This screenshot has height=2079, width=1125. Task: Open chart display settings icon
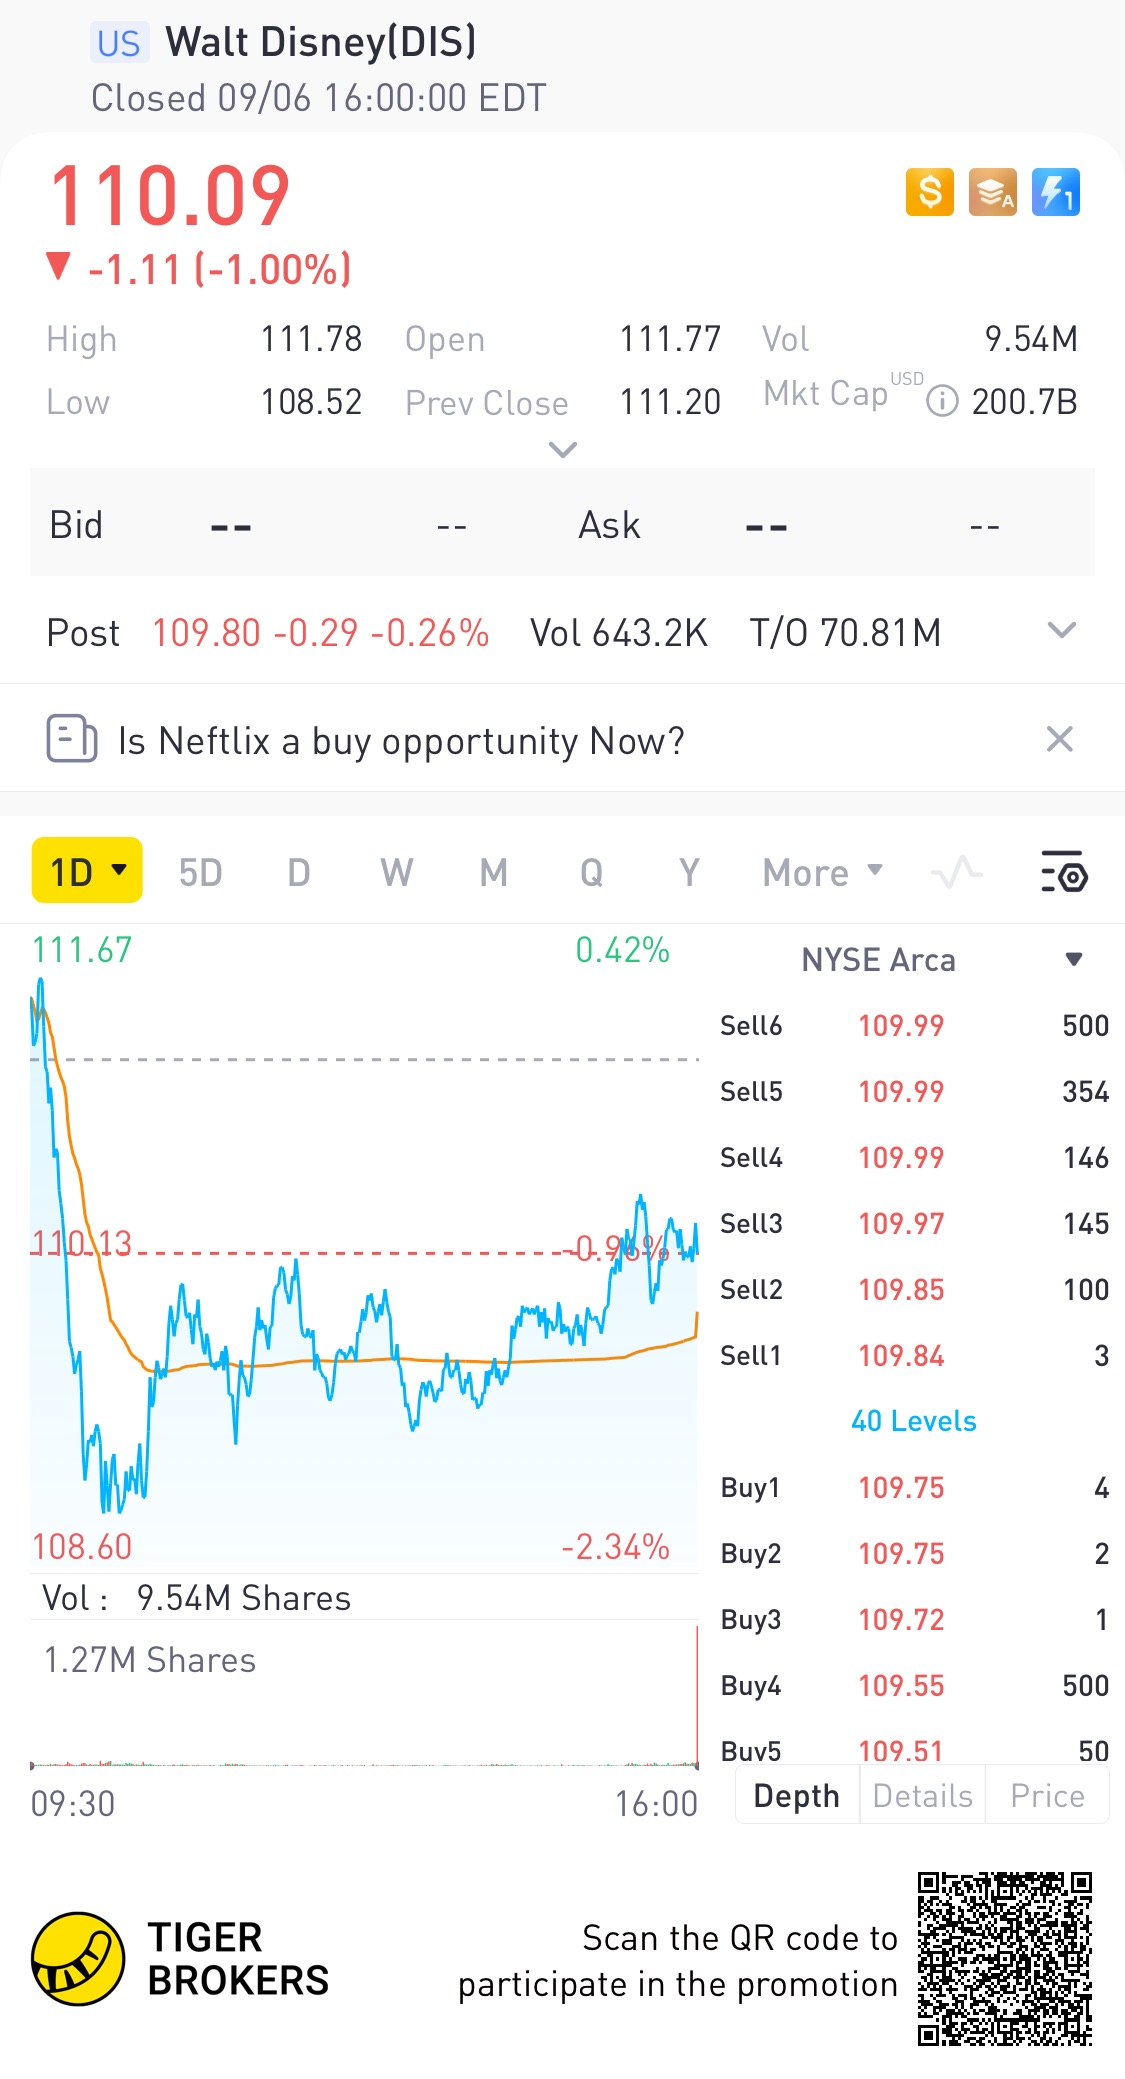[1064, 872]
